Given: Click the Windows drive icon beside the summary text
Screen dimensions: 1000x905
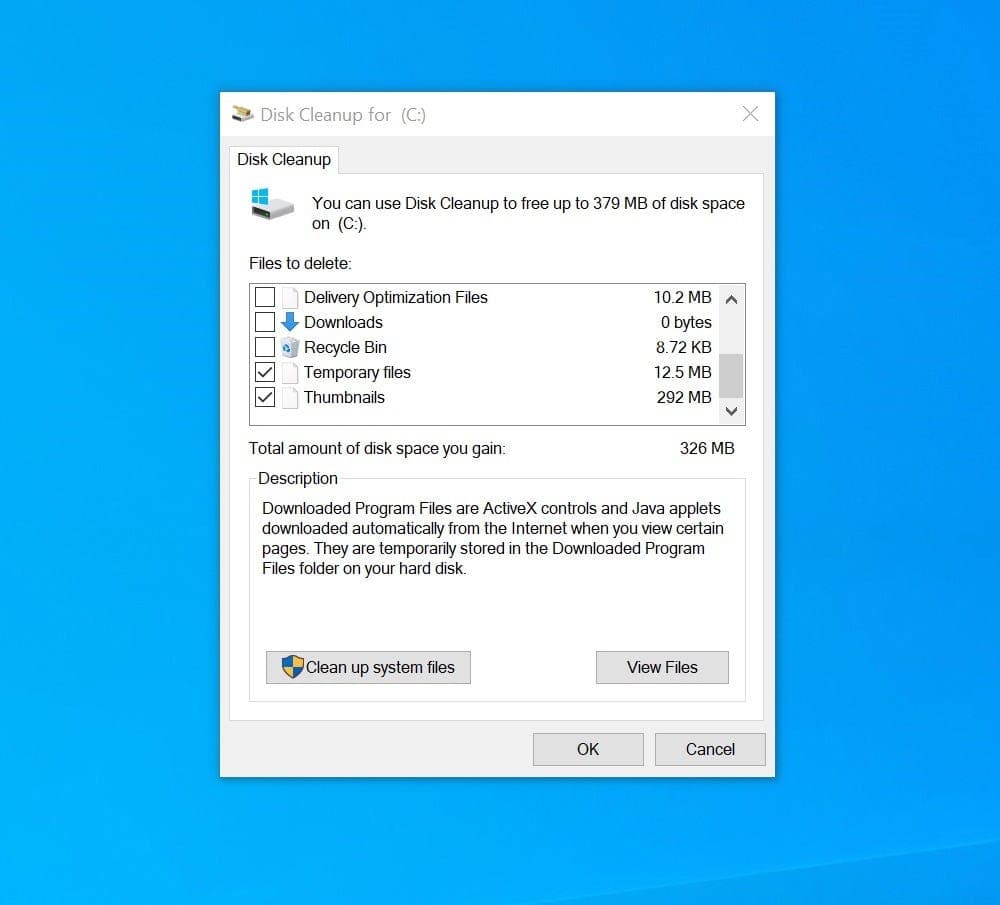Looking at the screenshot, I should 272,204.
